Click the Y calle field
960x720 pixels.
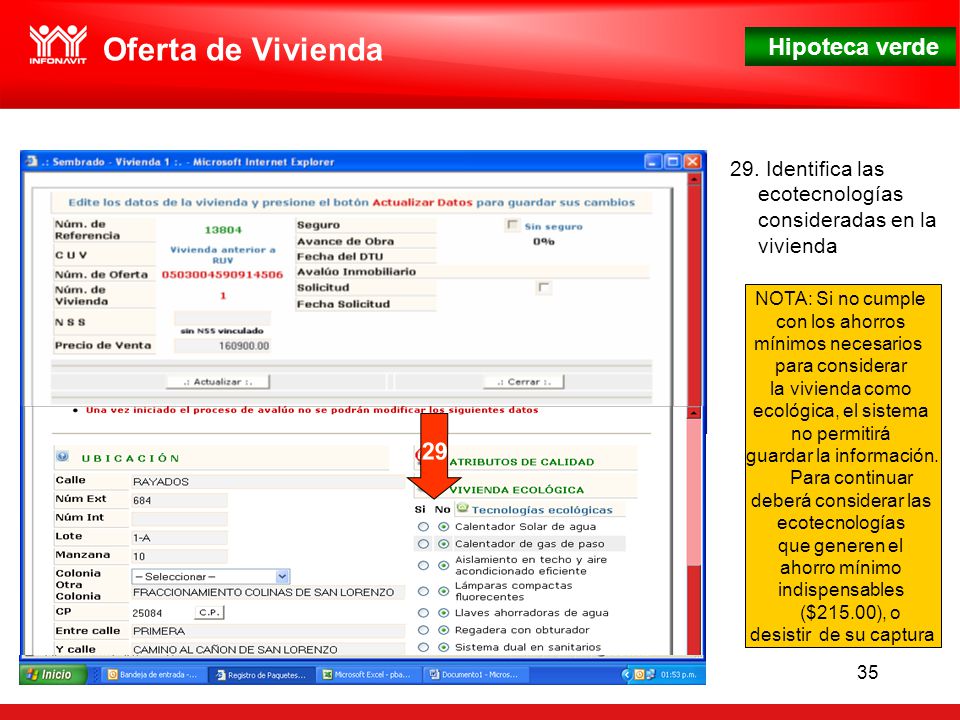coord(268,649)
